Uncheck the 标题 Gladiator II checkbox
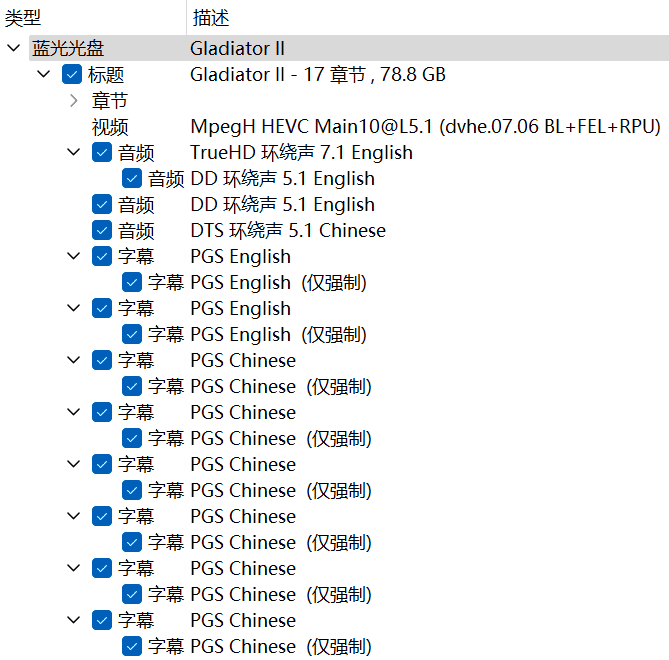This screenshot has height=660, width=669. point(72,75)
